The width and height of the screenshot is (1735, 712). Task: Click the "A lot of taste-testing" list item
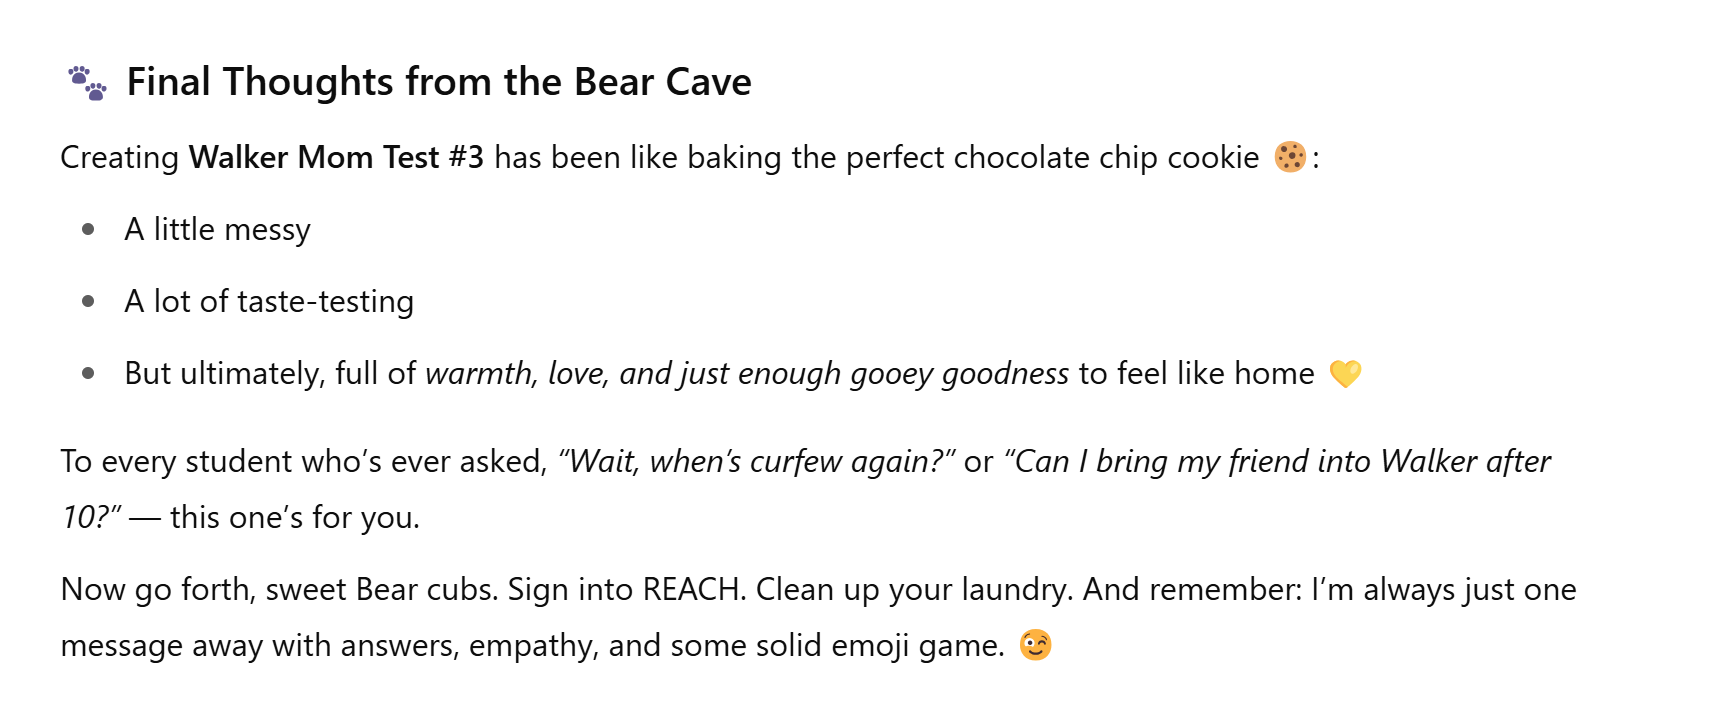point(268,302)
